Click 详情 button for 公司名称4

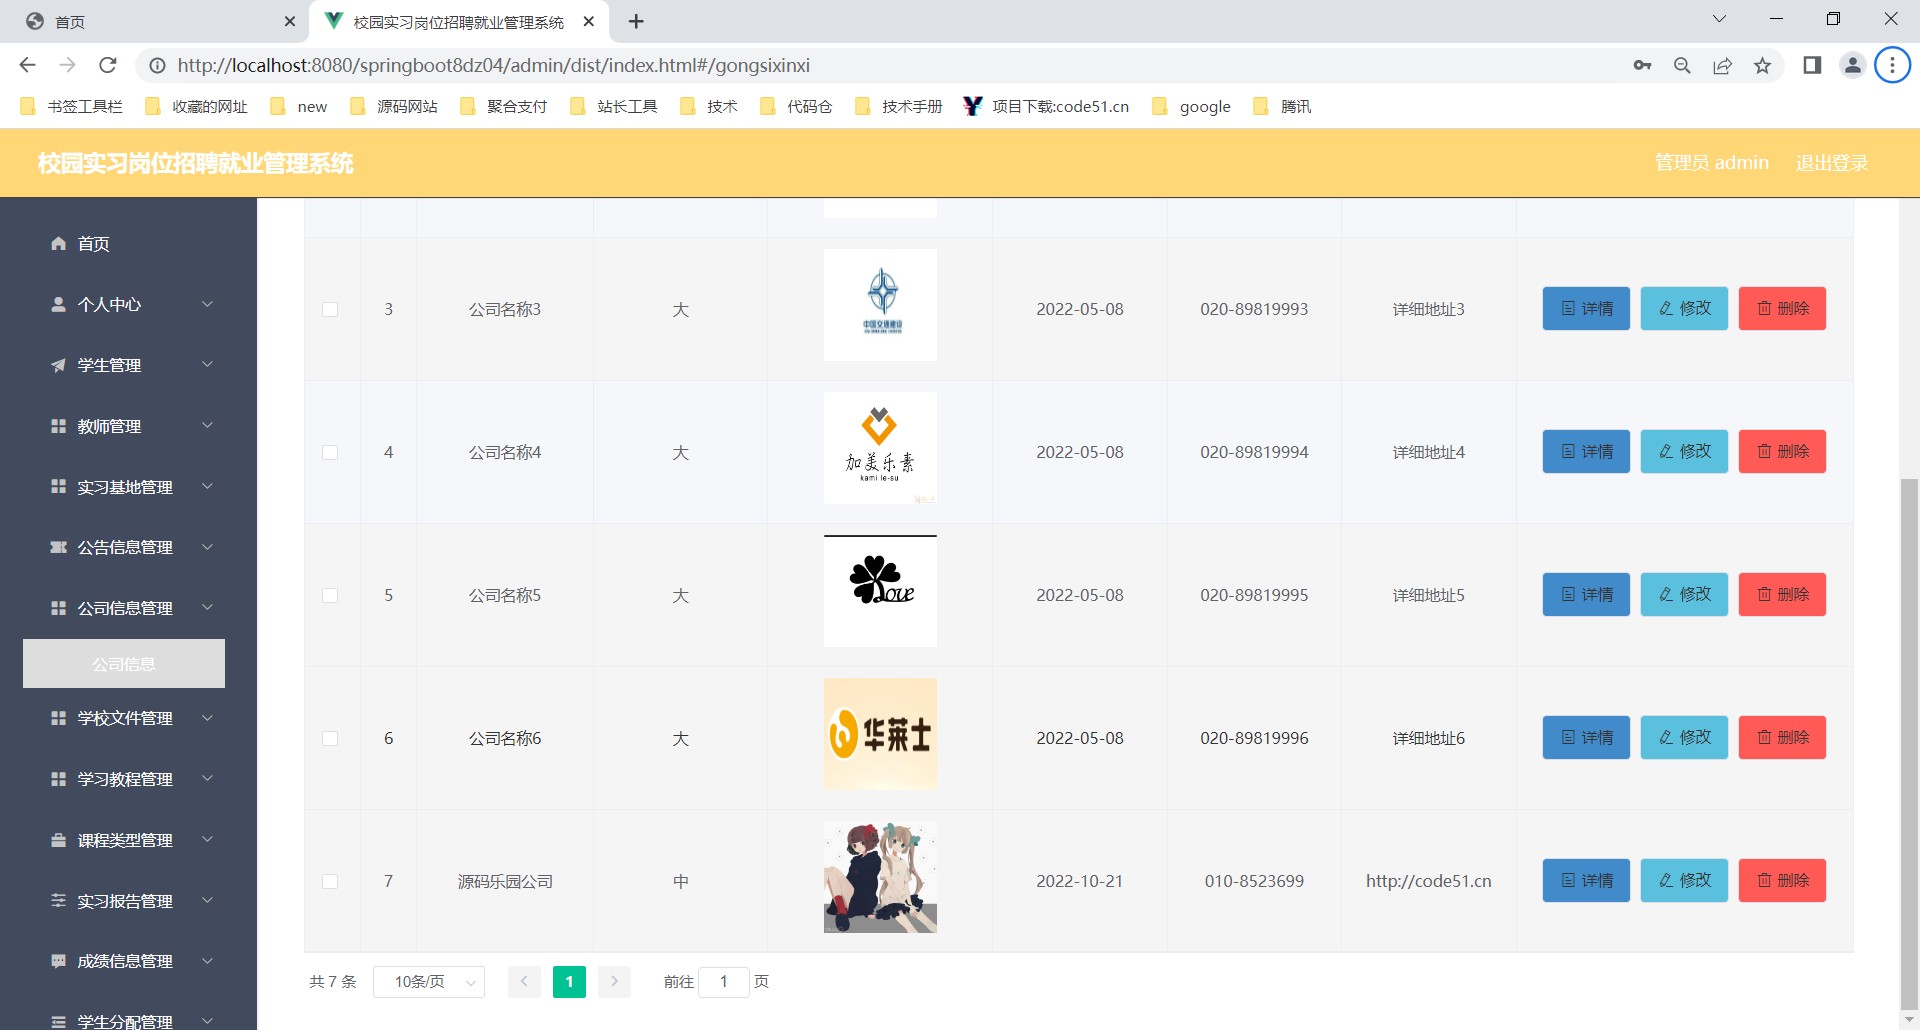(1586, 452)
